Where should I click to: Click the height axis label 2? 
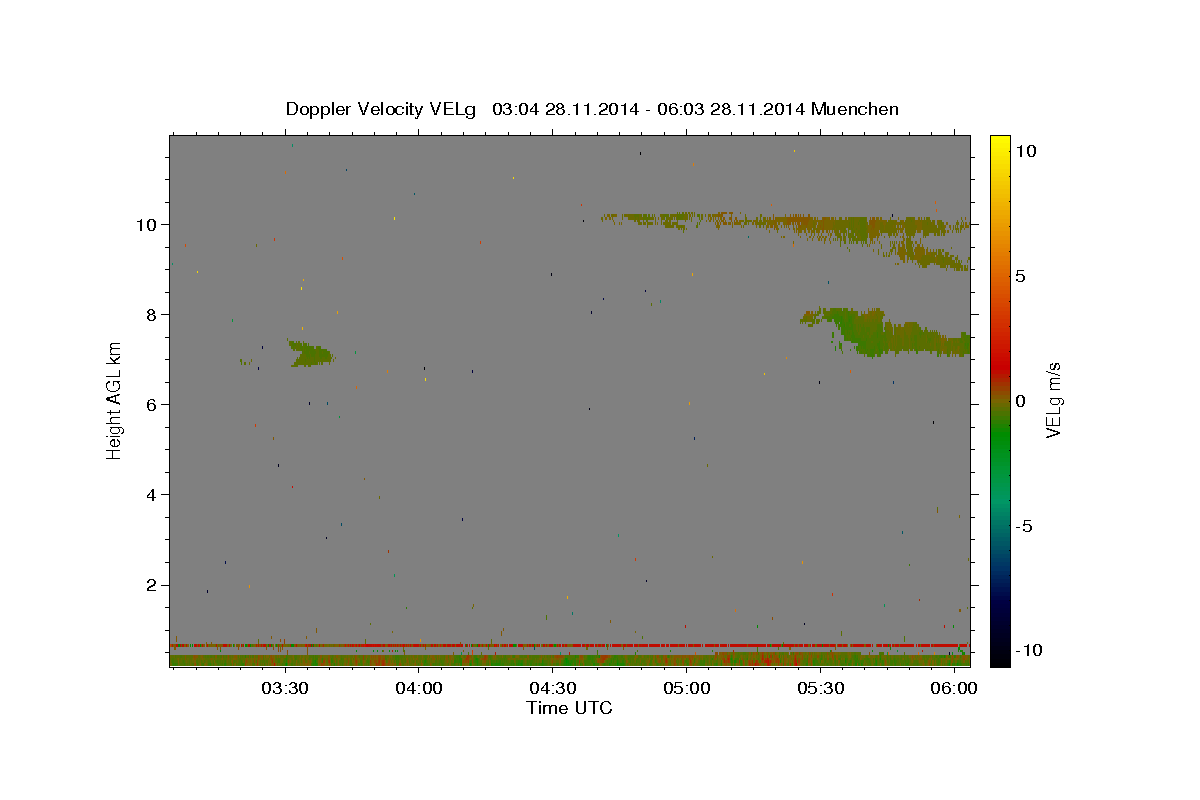pos(153,585)
